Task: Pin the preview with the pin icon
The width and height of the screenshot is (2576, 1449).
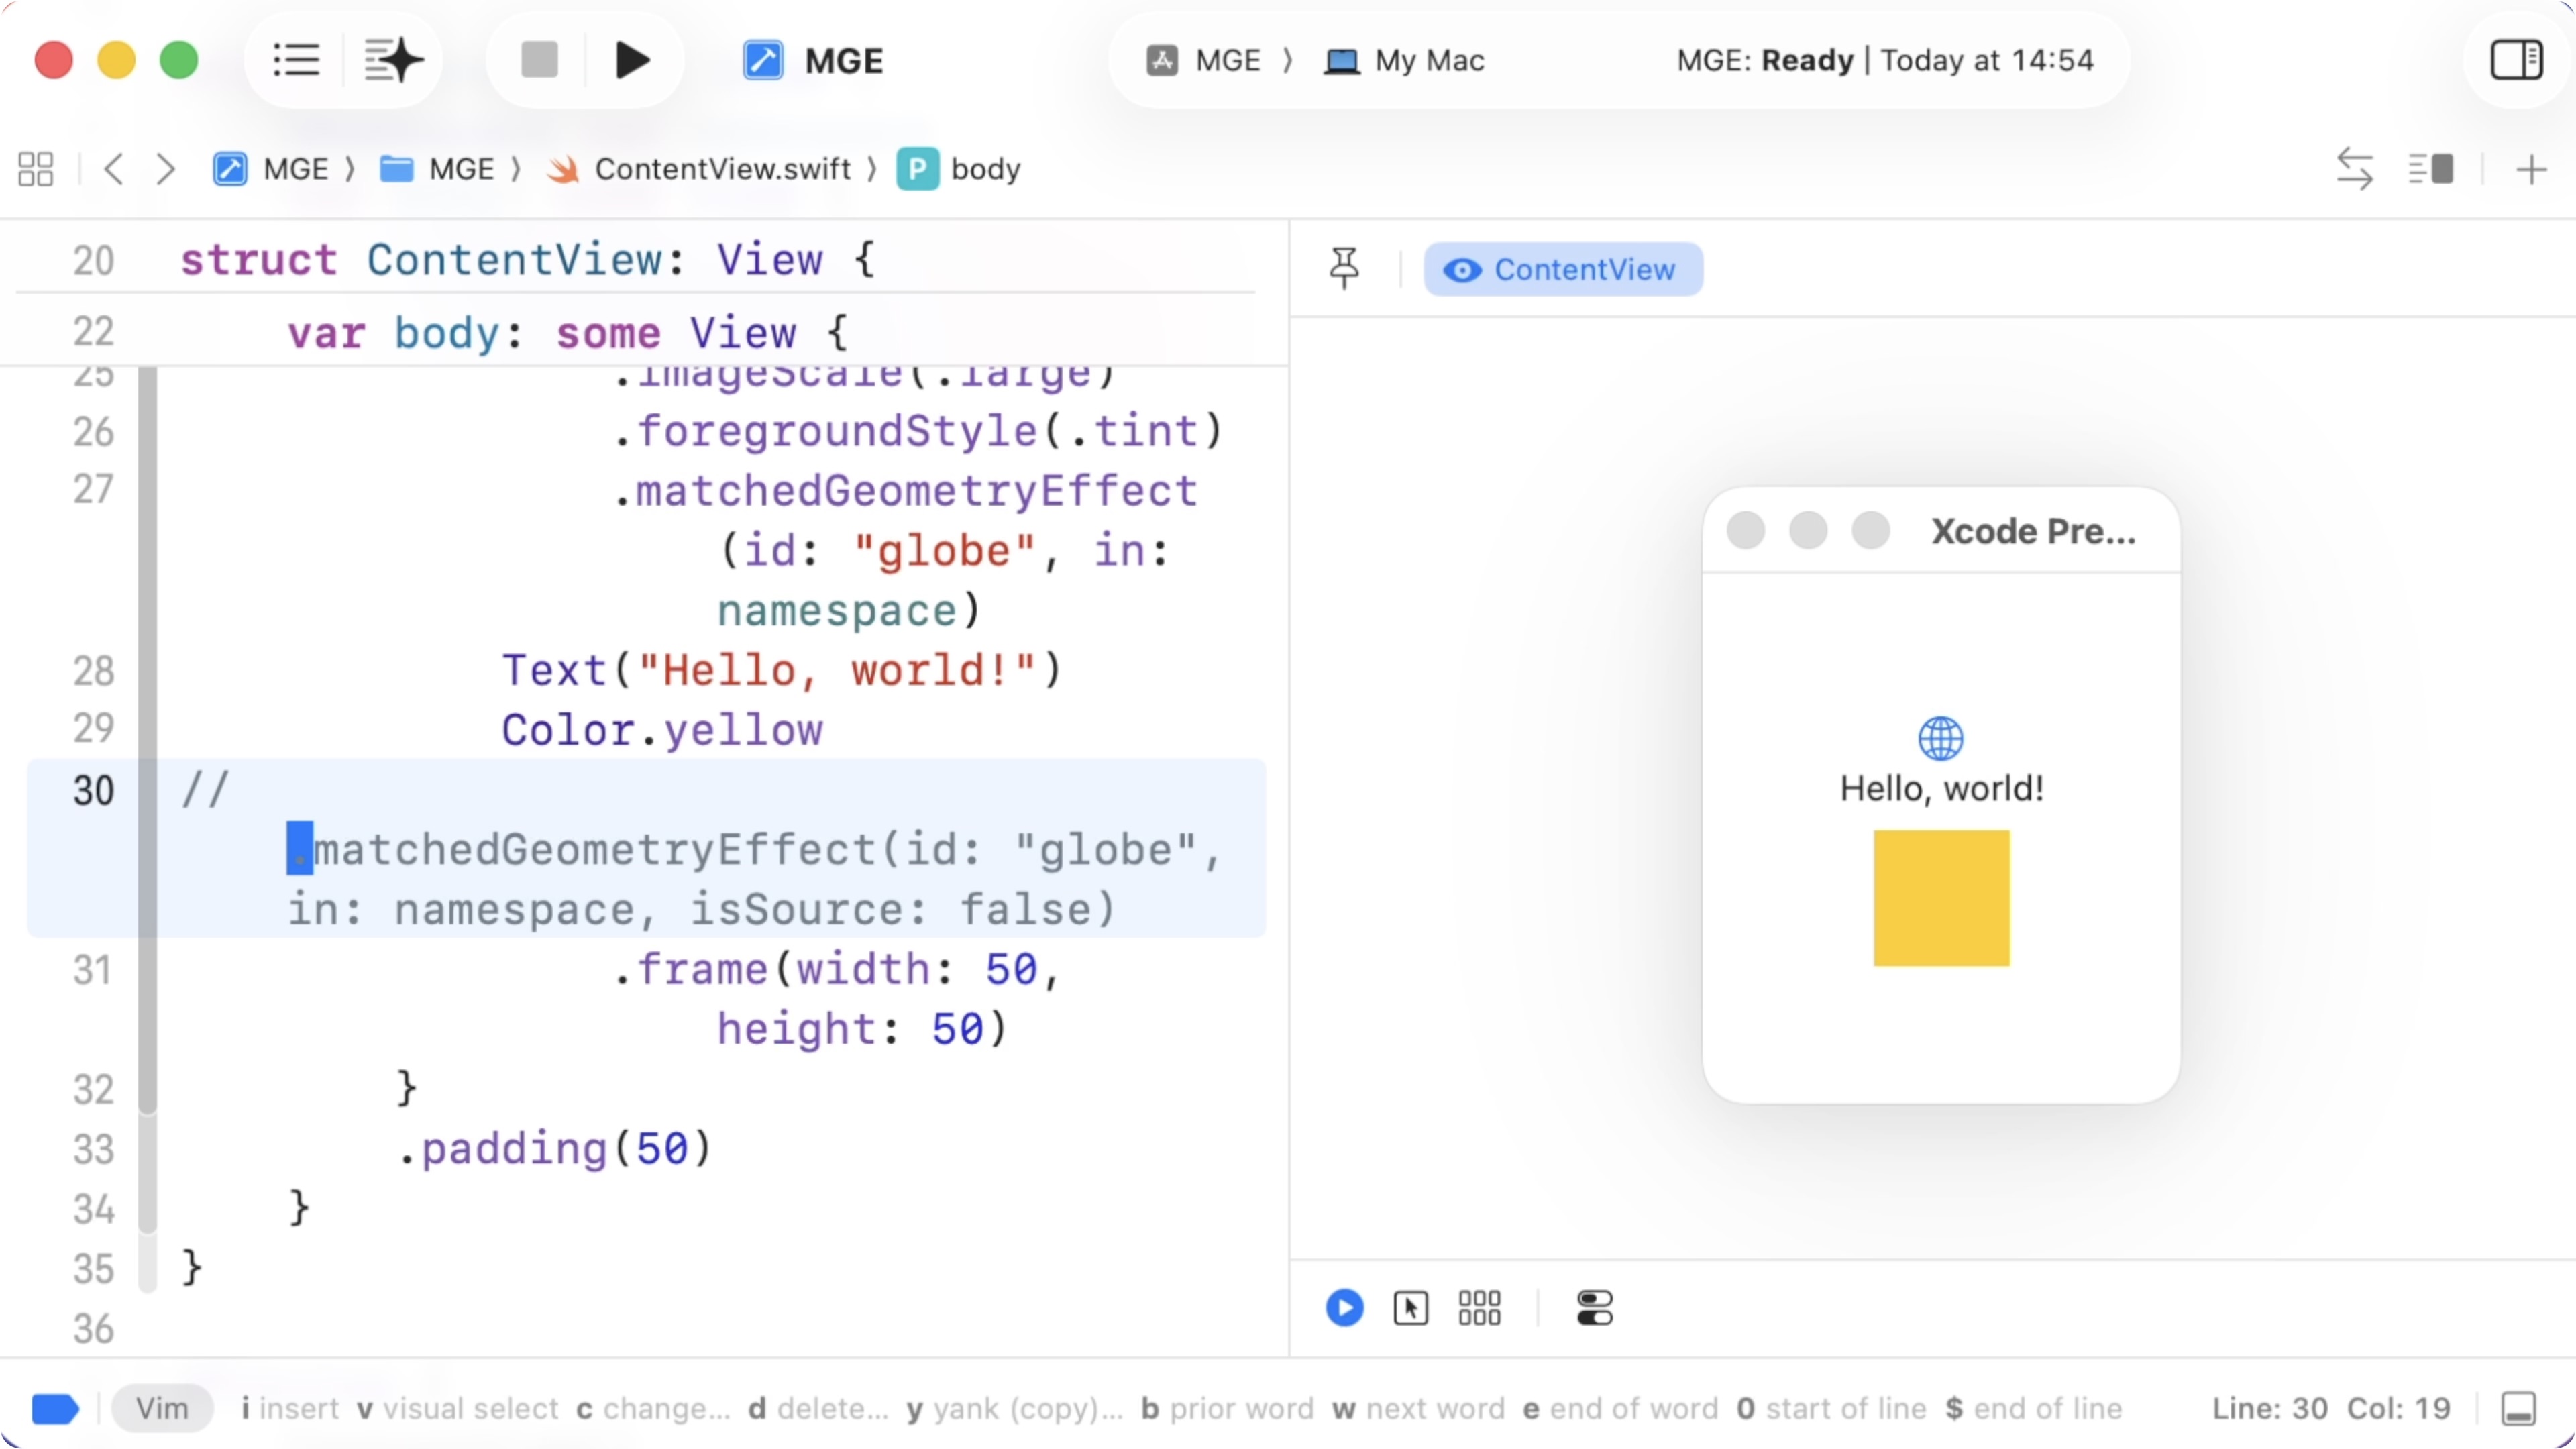Action: click(x=1344, y=268)
